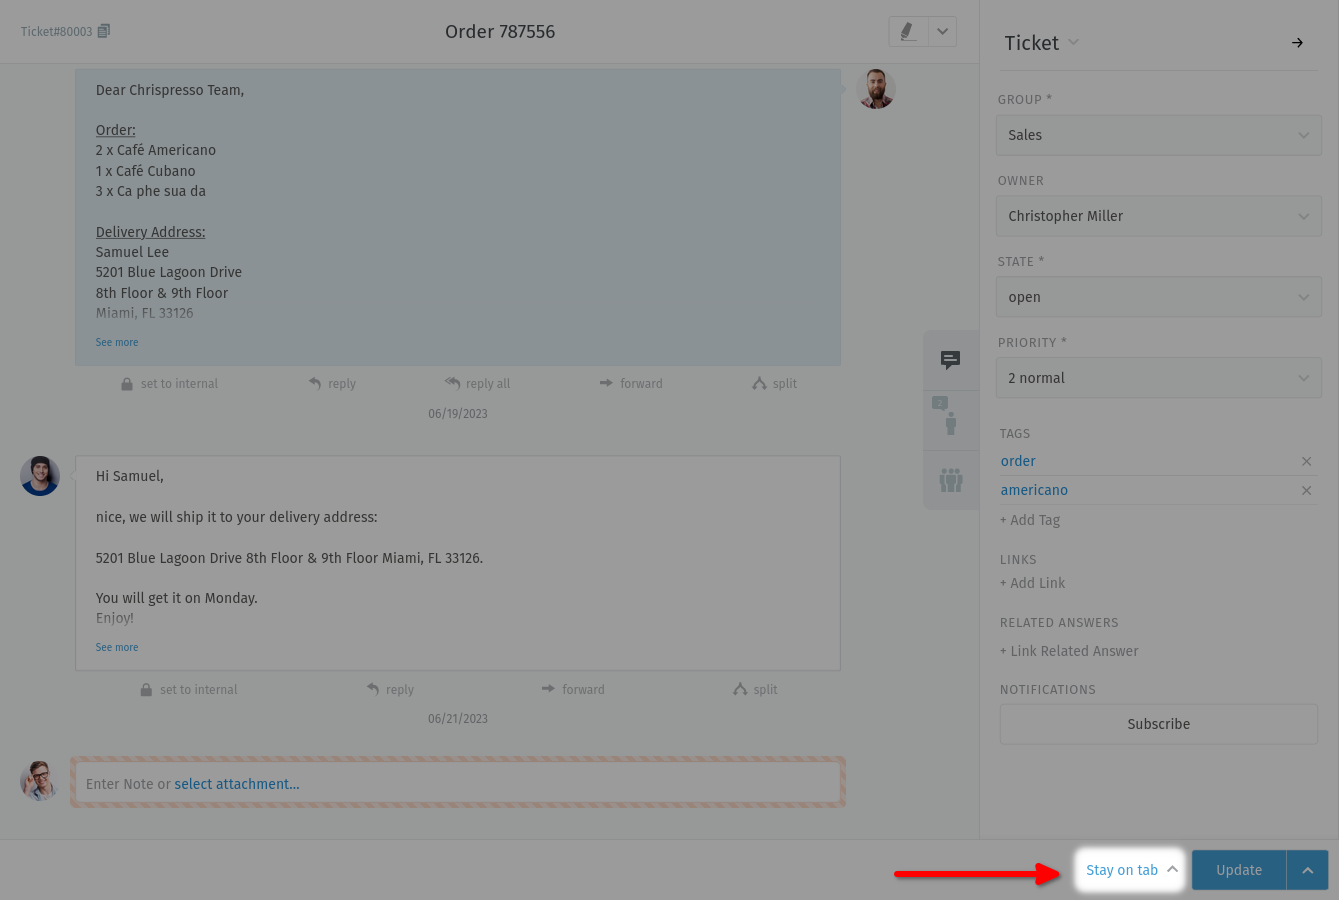Remove the 'order' tag
This screenshot has width=1339, height=900.
coord(1306,461)
